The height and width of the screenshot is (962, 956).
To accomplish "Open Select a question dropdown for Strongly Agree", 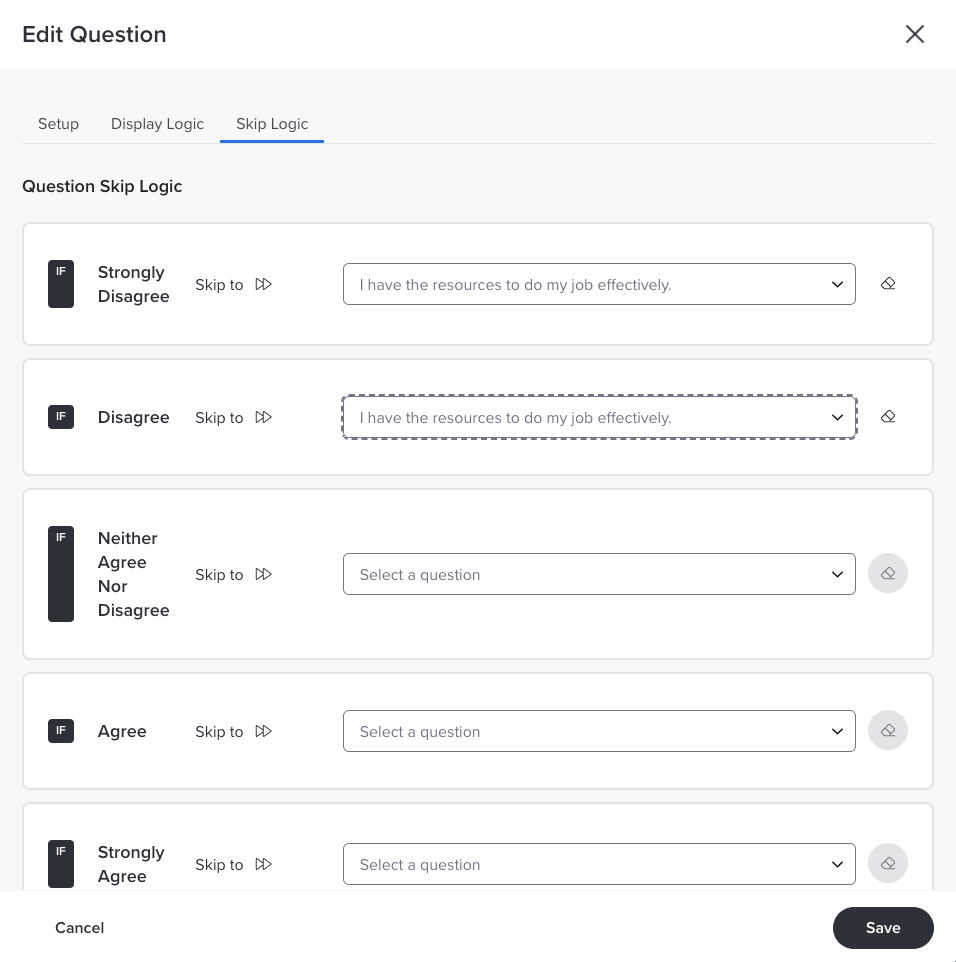I will (x=599, y=864).
